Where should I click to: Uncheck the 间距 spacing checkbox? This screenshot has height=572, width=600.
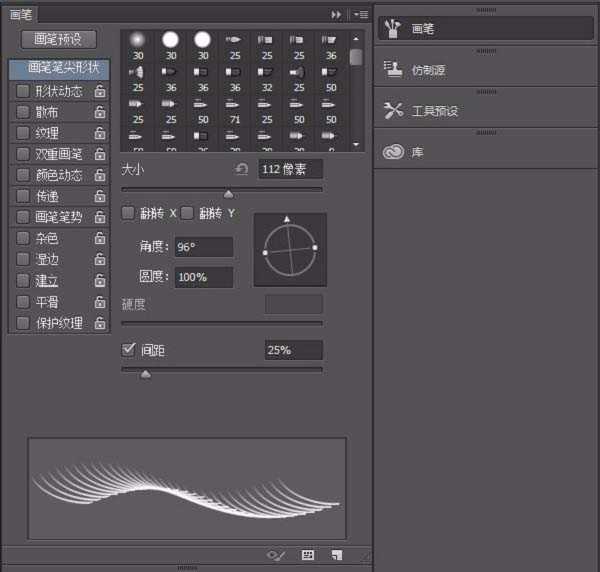pyautogui.click(x=128, y=350)
